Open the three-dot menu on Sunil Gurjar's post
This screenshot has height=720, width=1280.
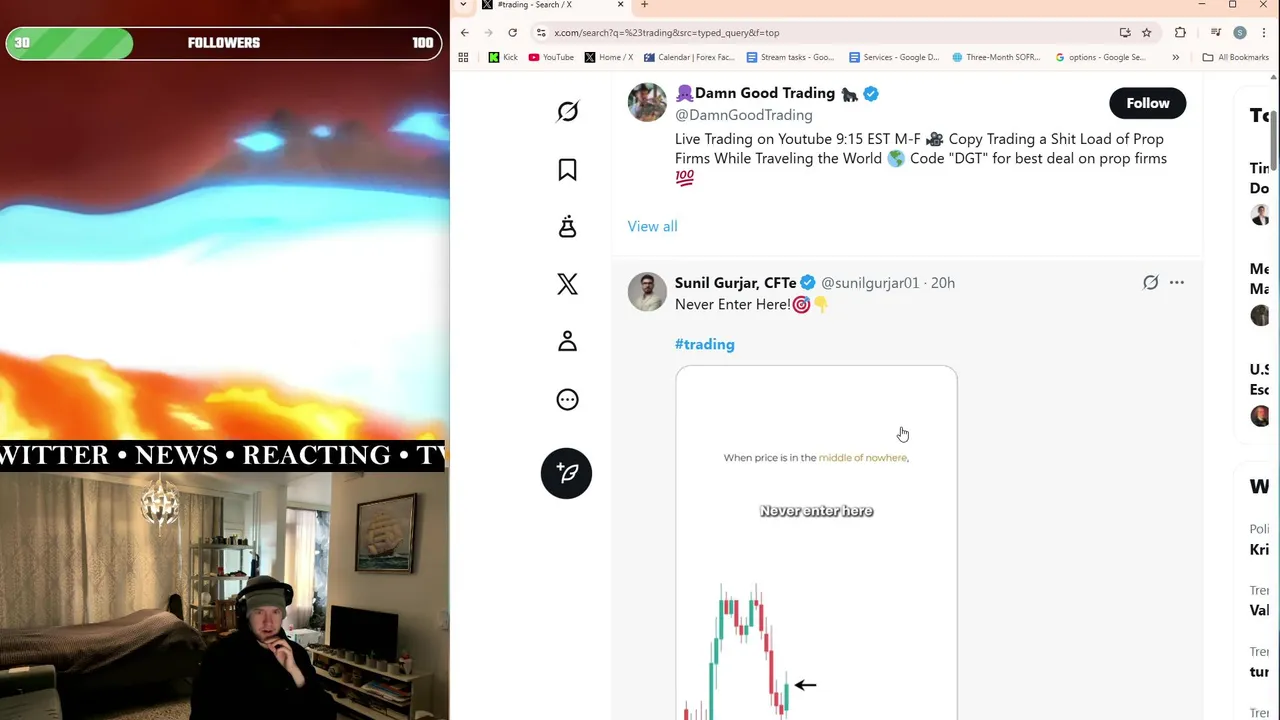(x=1177, y=283)
